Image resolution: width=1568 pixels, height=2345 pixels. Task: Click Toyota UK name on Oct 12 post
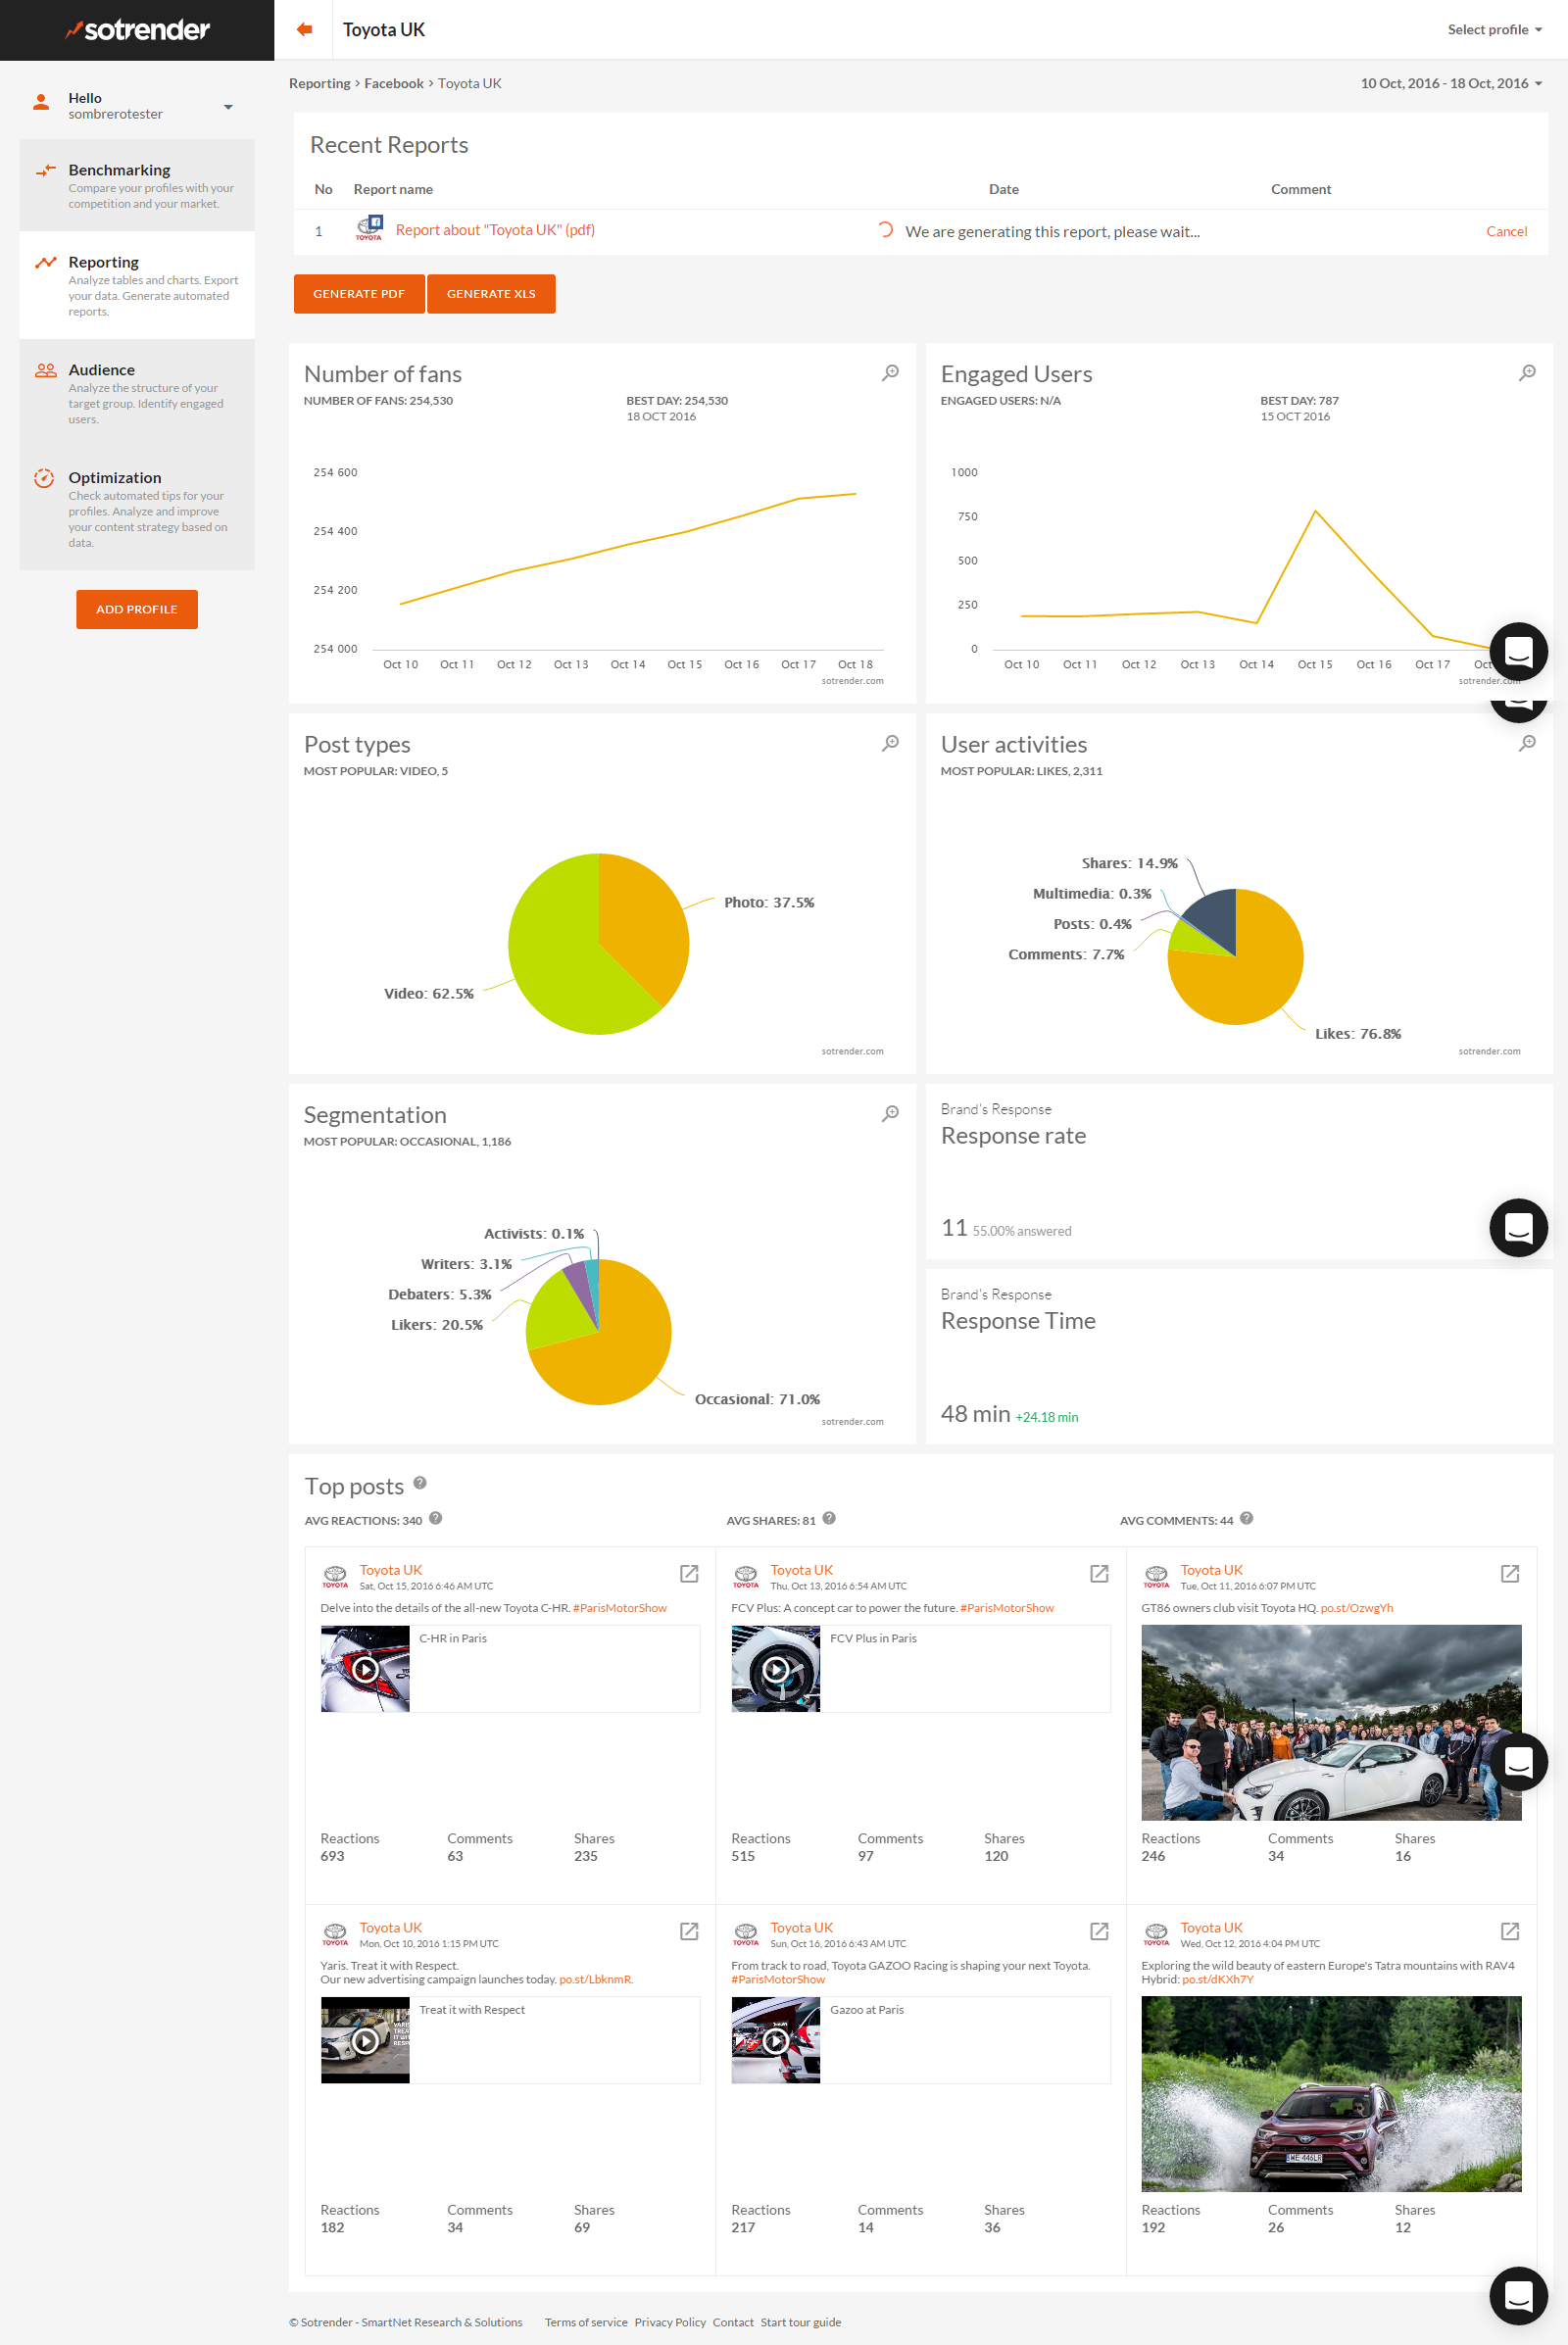(1211, 1928)
